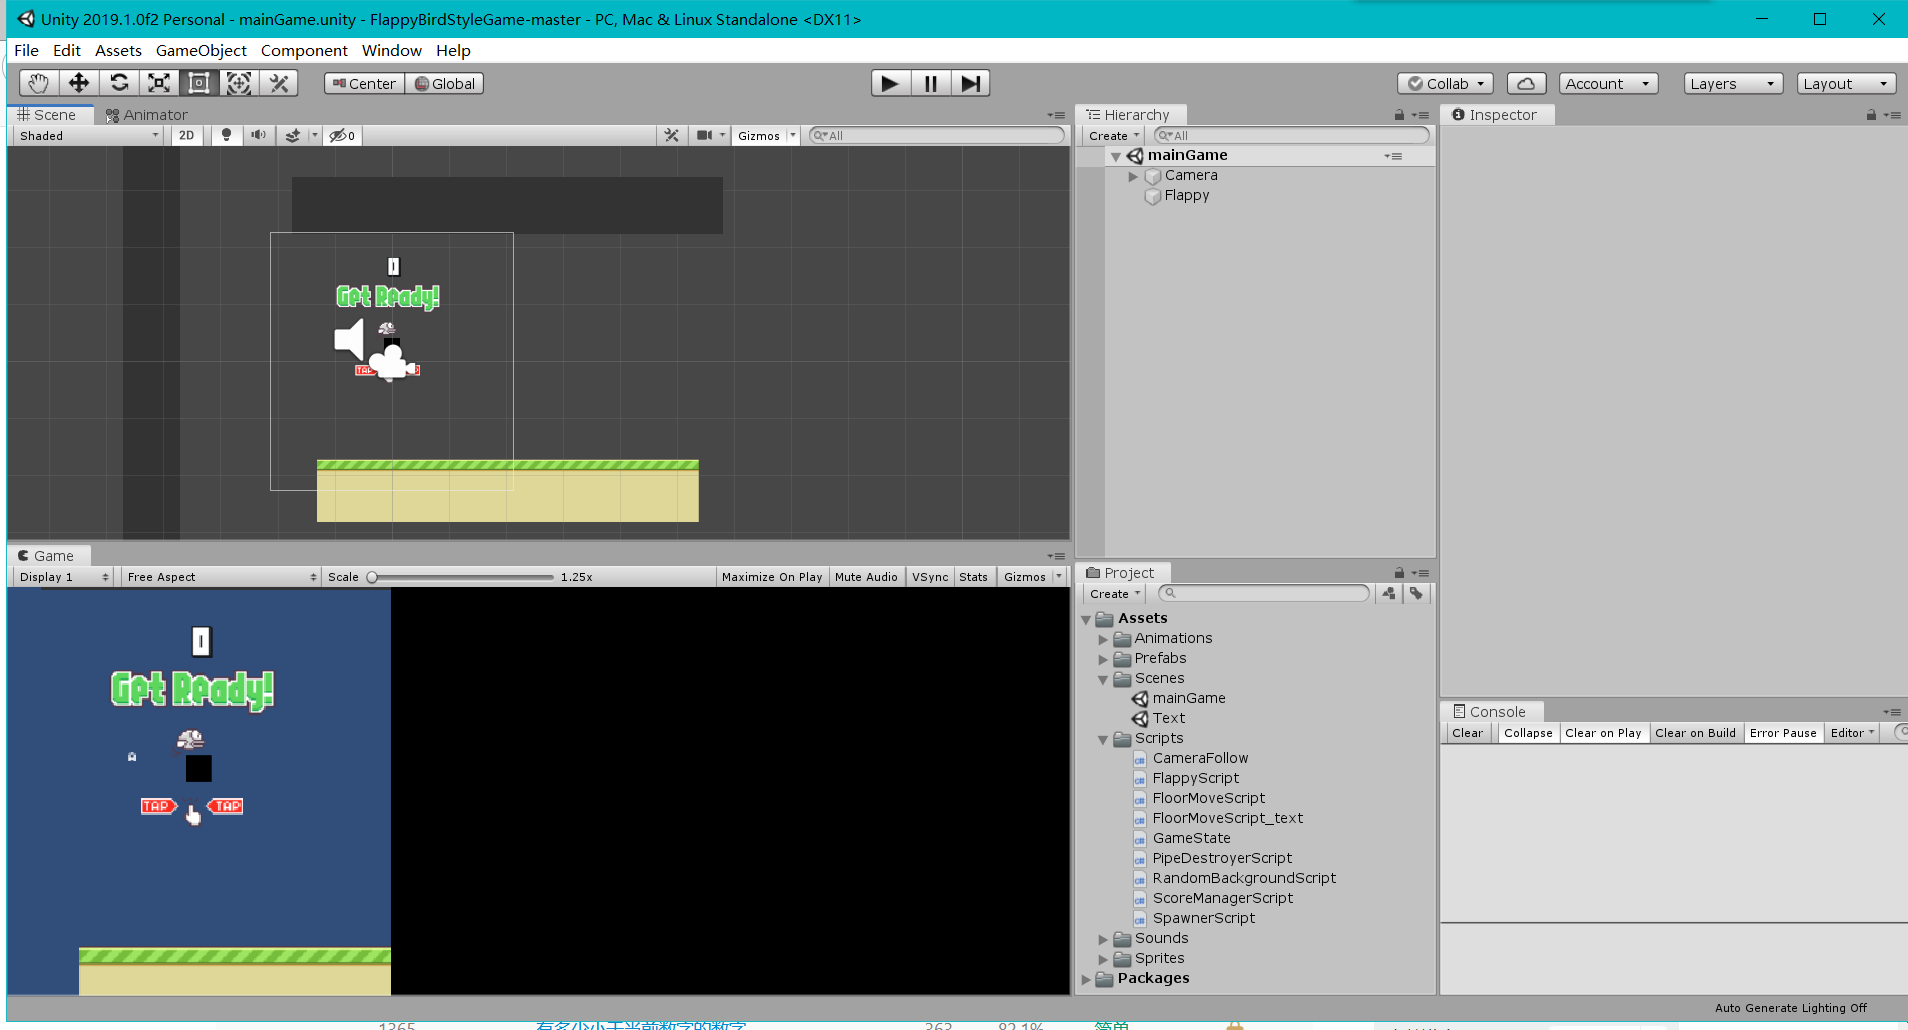This screenshot has width=1908, height=1030.
Task: Select the Move tool
Action: [x=78, y=83]
